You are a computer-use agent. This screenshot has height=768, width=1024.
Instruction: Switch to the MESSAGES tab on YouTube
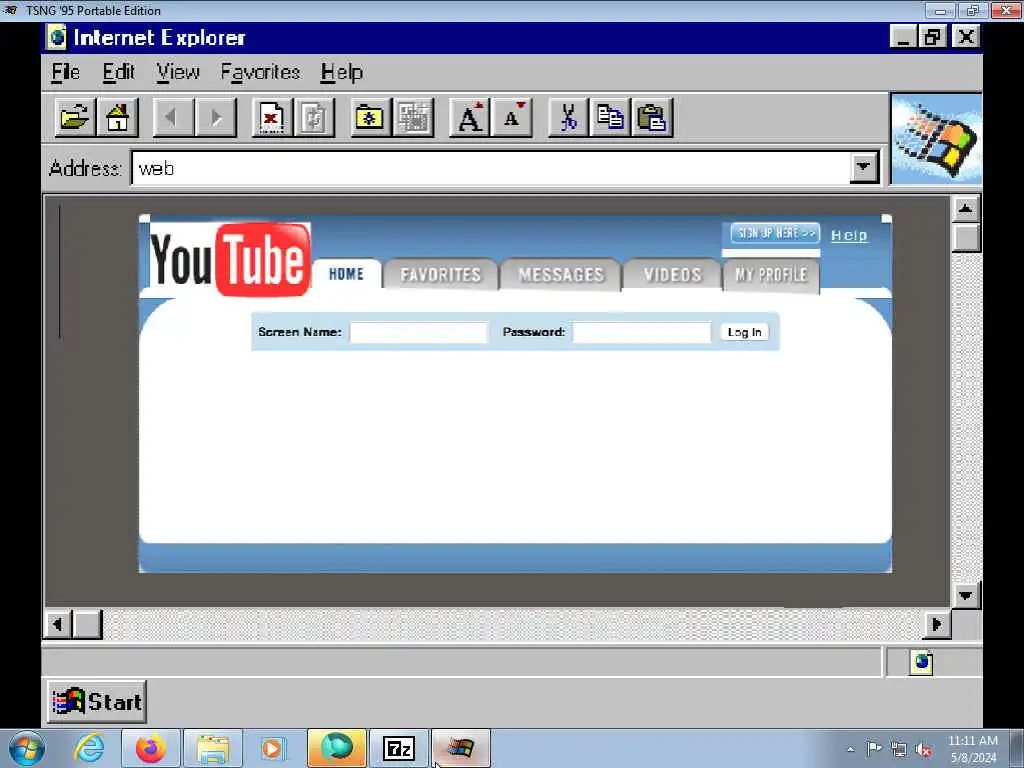(x=561, y=274)
